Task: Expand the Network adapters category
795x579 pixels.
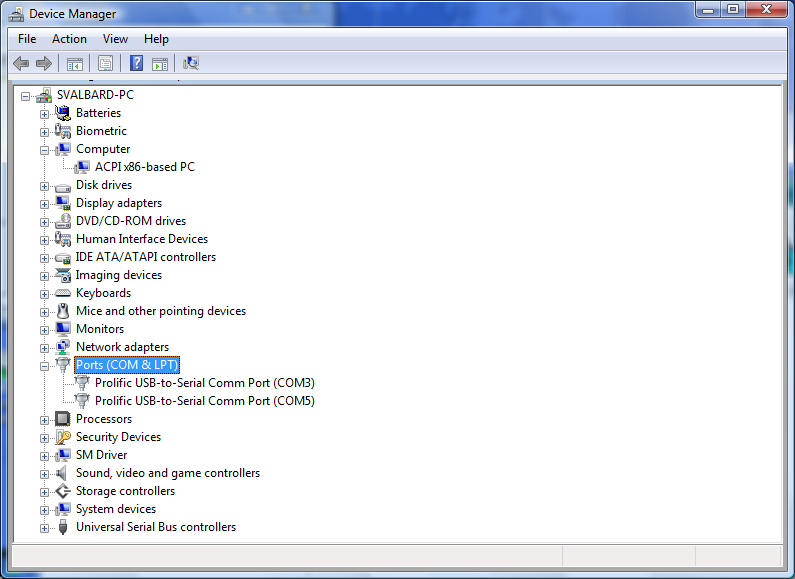Action: 44,348
